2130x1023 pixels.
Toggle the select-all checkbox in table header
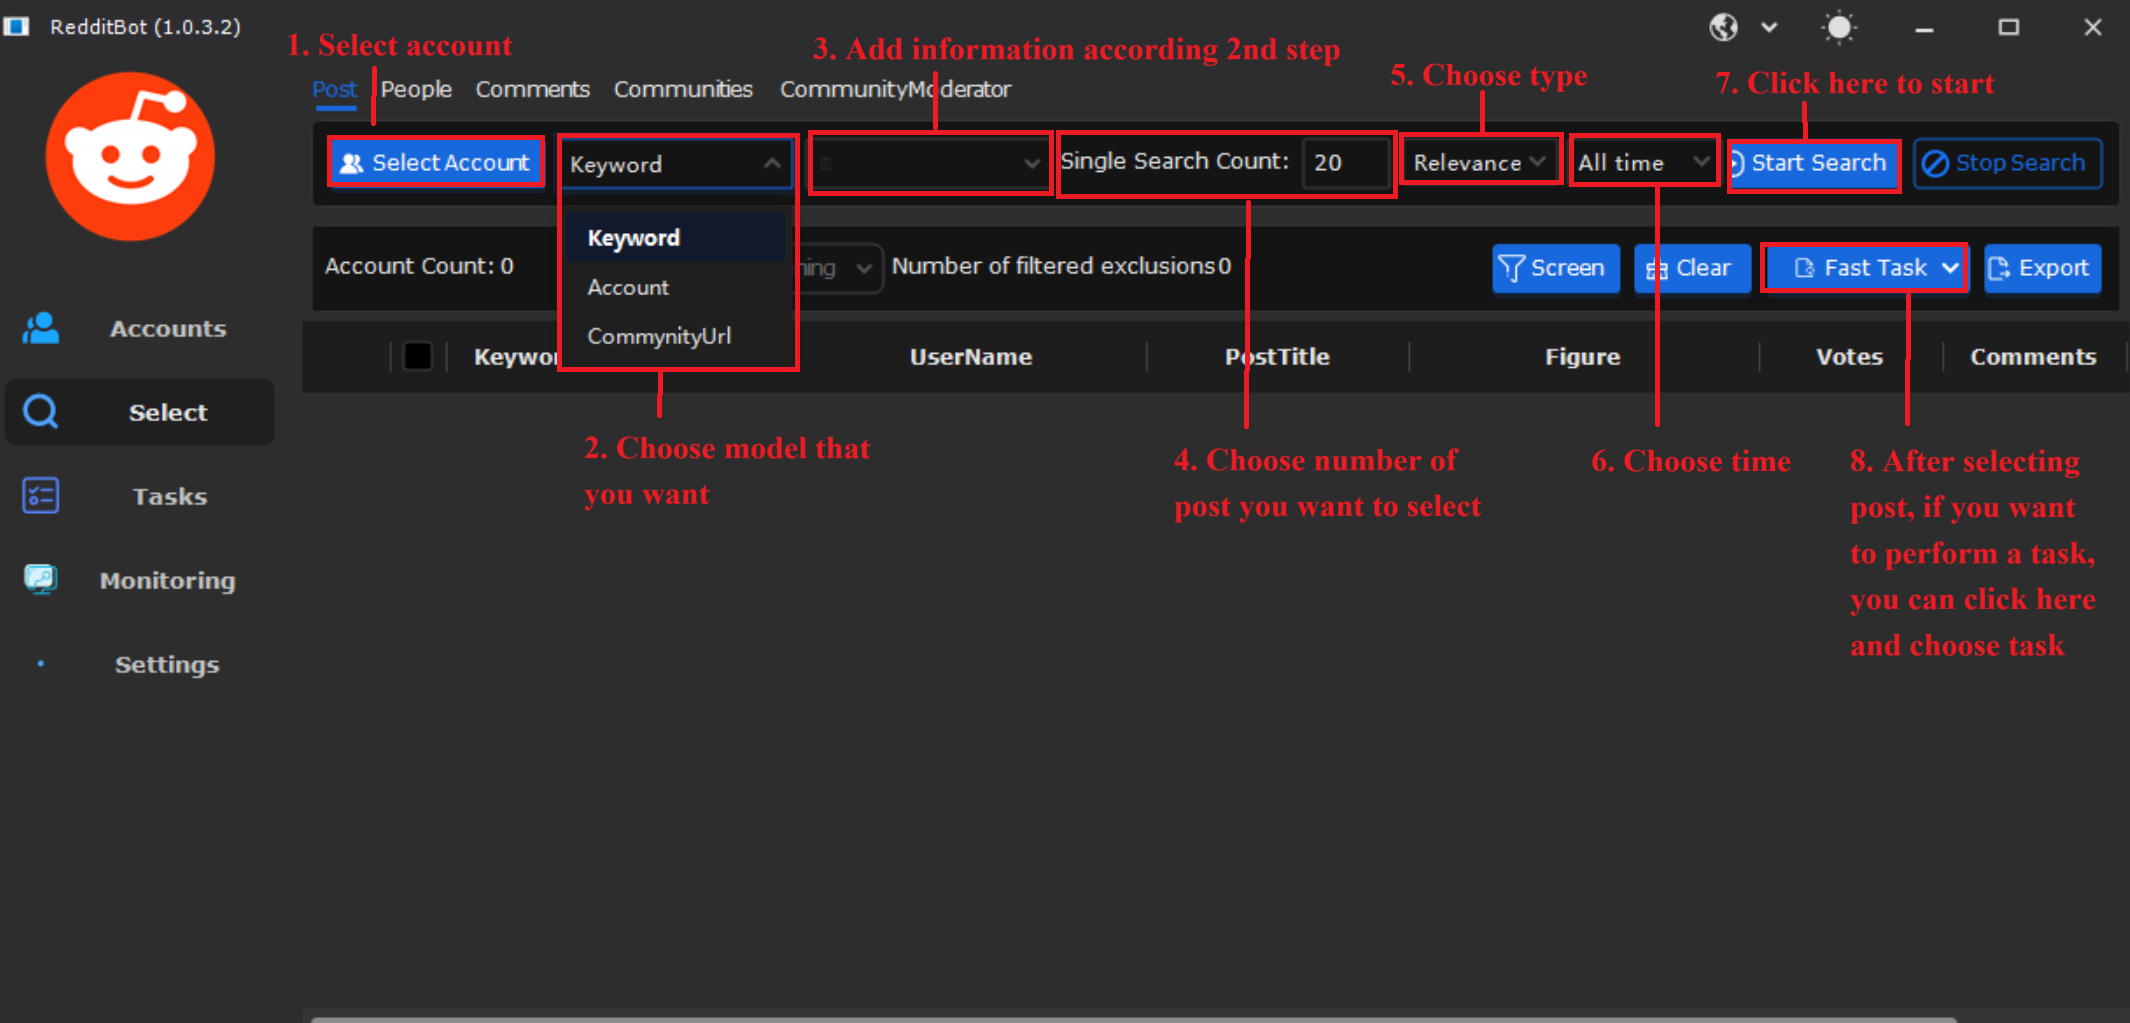coord(417,356)
